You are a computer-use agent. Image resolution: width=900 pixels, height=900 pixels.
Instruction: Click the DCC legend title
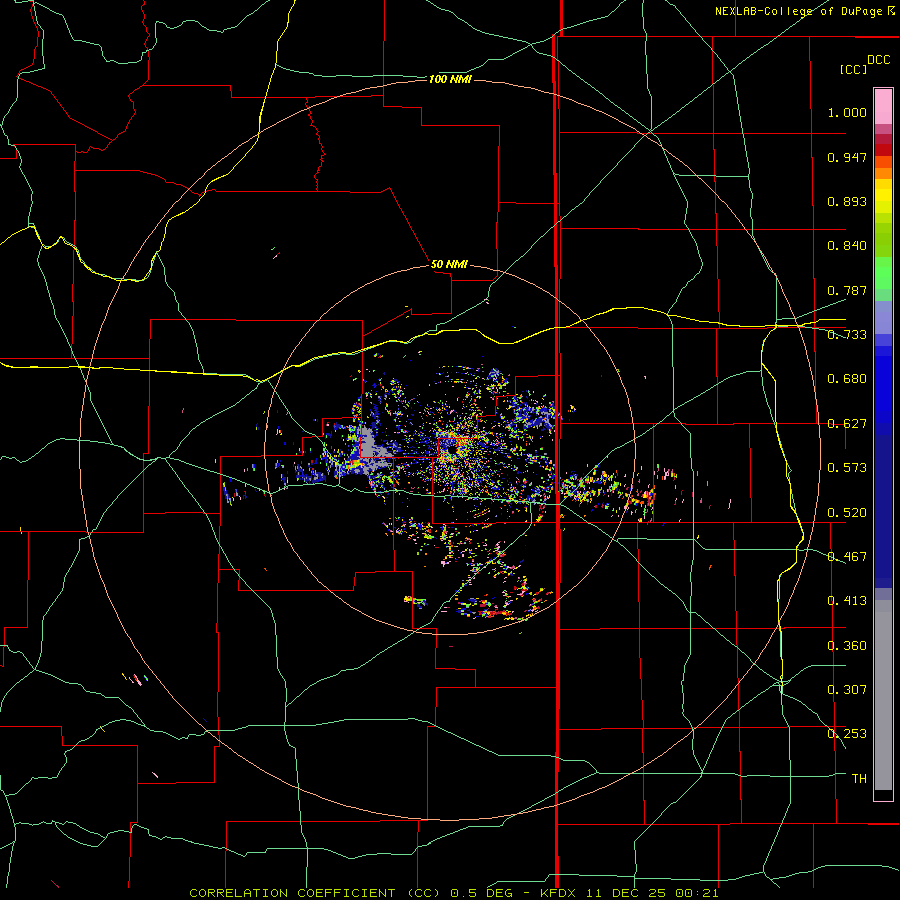(878, 60)
